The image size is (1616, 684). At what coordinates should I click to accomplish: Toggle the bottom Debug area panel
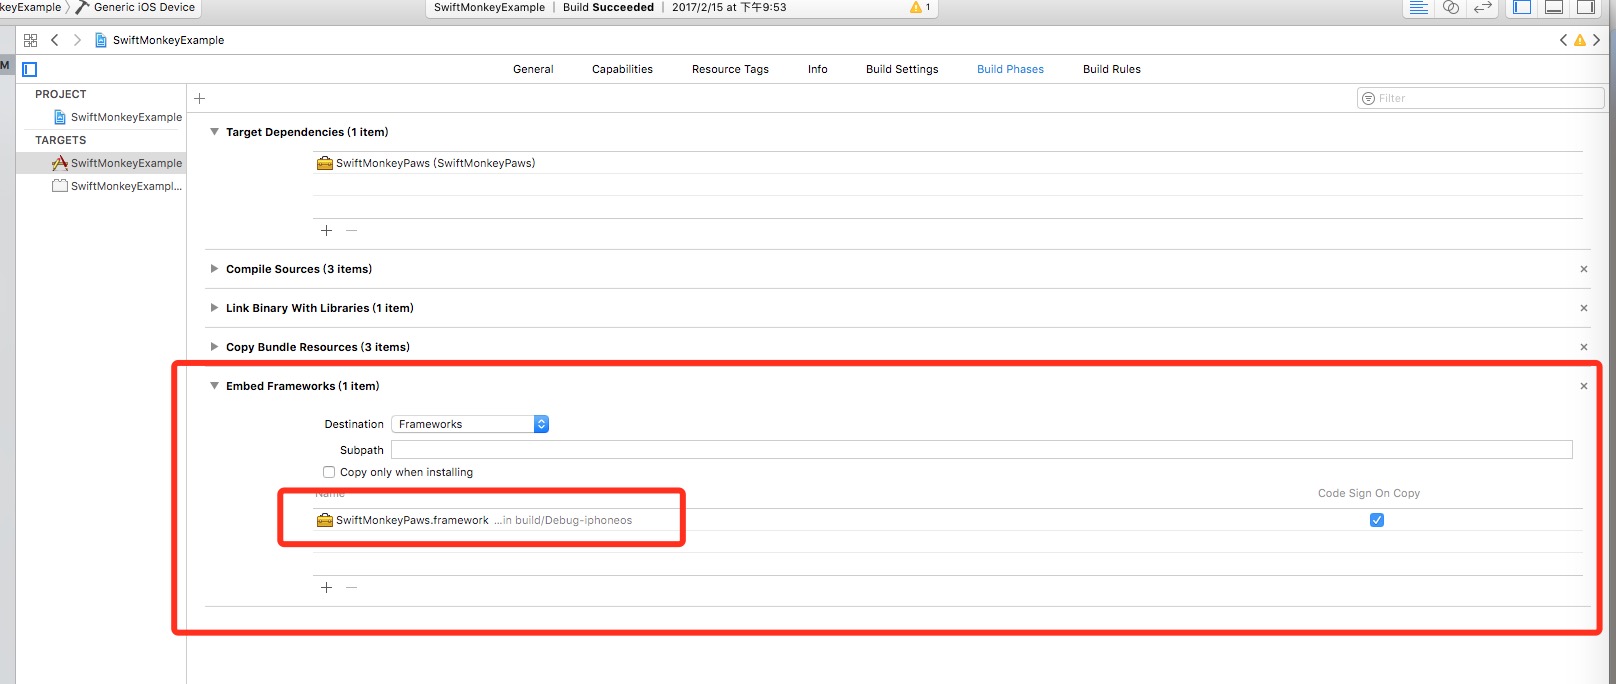[x=1554, y=8]
